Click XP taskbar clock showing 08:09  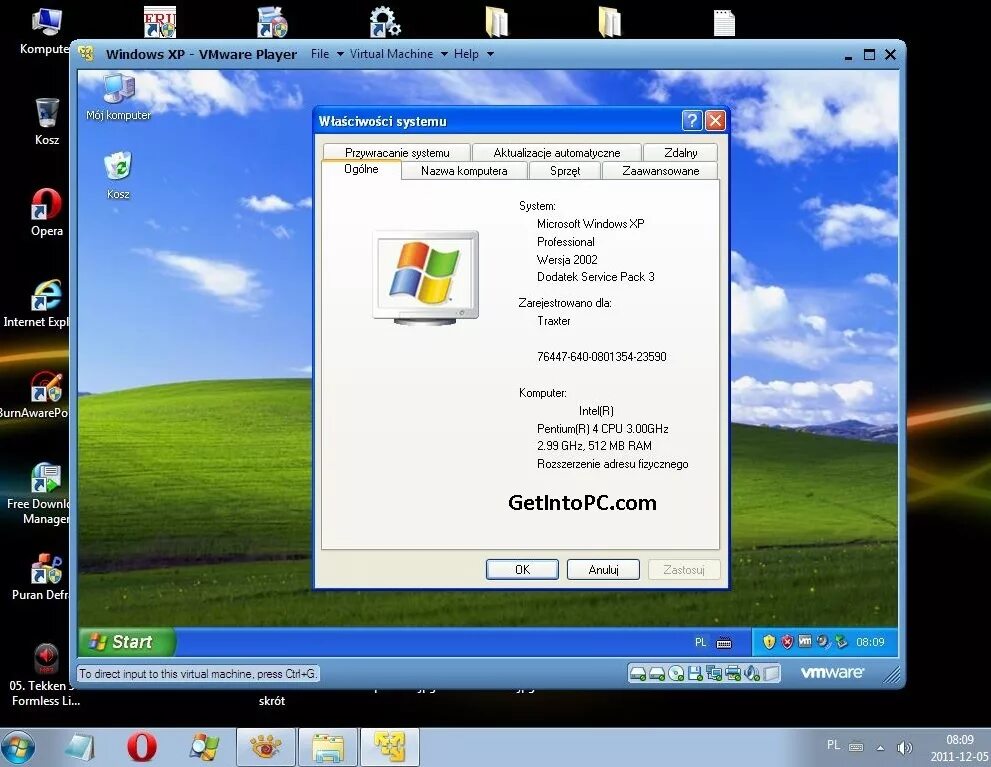point(870,642)
